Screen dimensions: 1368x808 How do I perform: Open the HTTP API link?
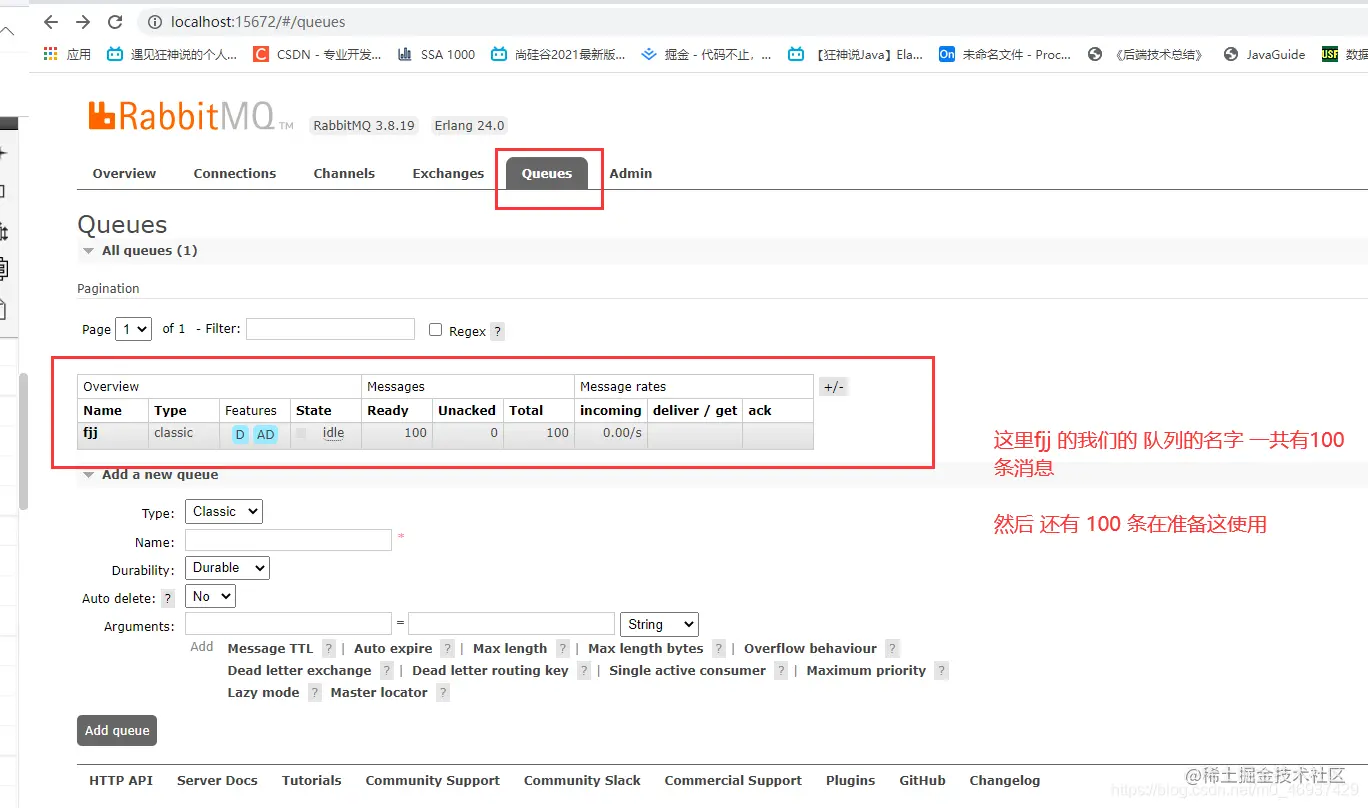[121, 781]
